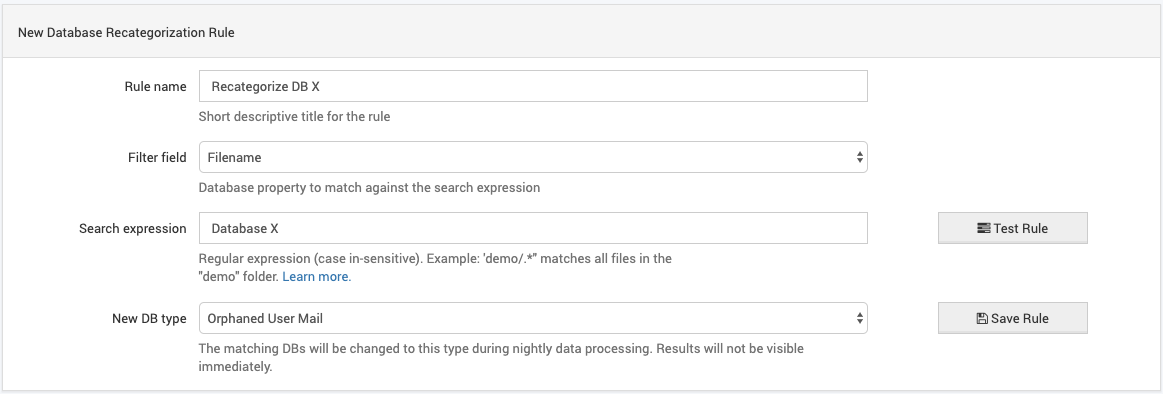Click the up-down arrows of Filter field select
Screen dimensions: 1163x394
tap(859, 157)
